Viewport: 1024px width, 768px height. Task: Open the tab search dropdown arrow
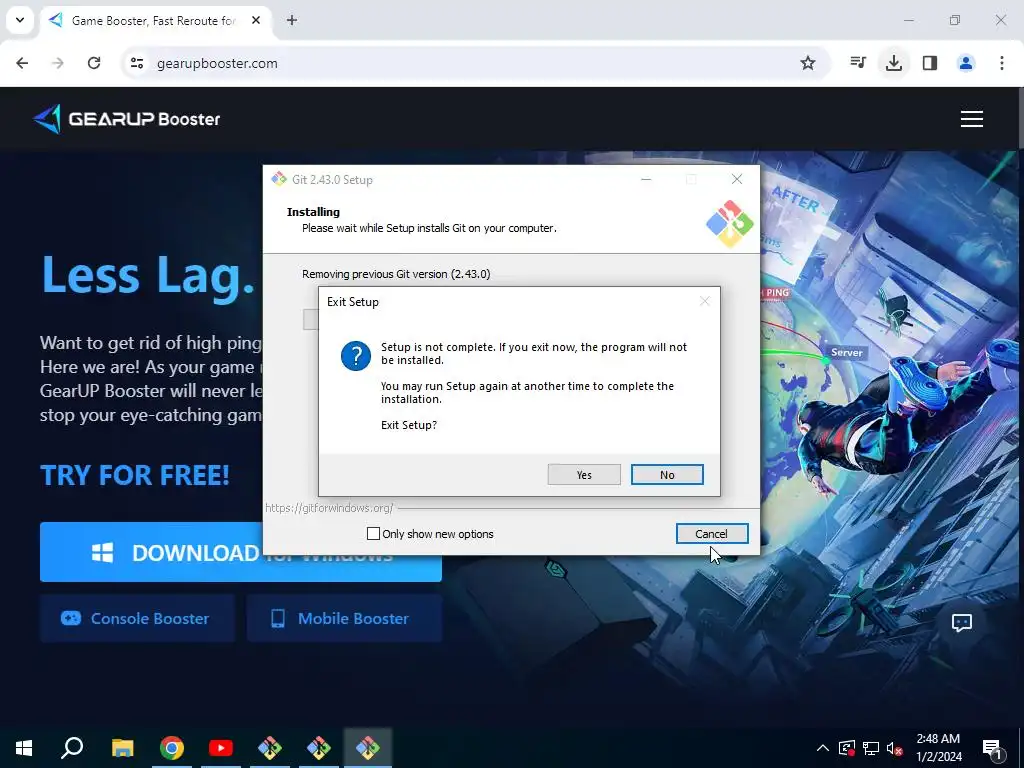tap(20, 20)
